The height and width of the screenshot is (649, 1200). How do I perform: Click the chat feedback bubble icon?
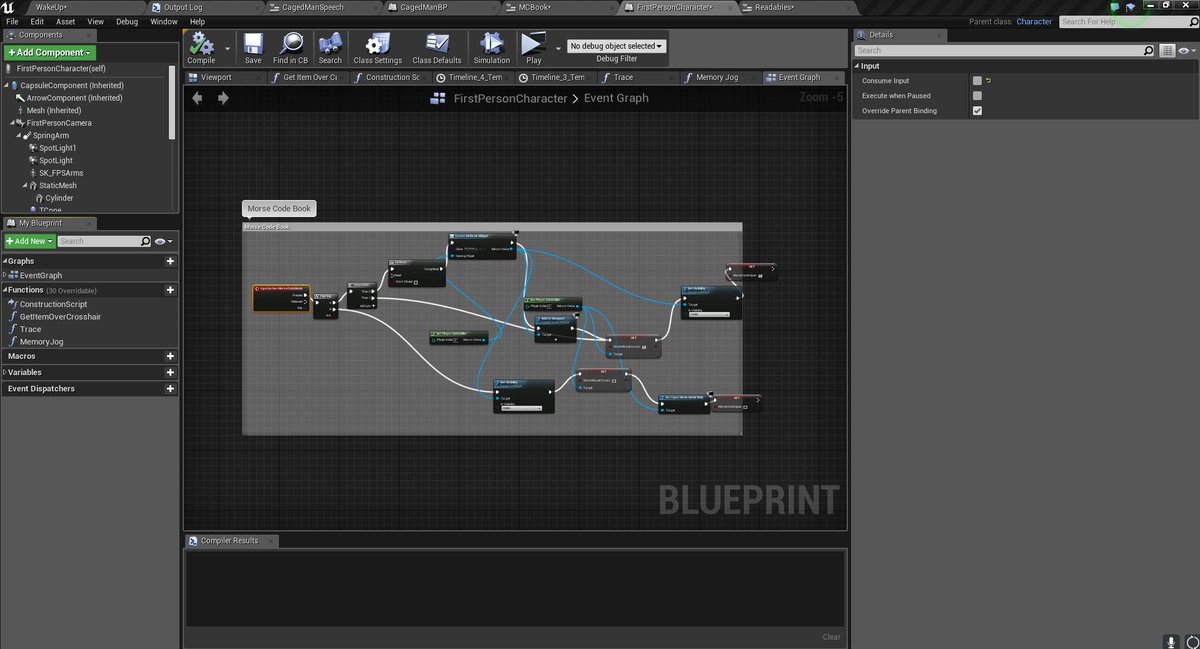[1115, 7]
